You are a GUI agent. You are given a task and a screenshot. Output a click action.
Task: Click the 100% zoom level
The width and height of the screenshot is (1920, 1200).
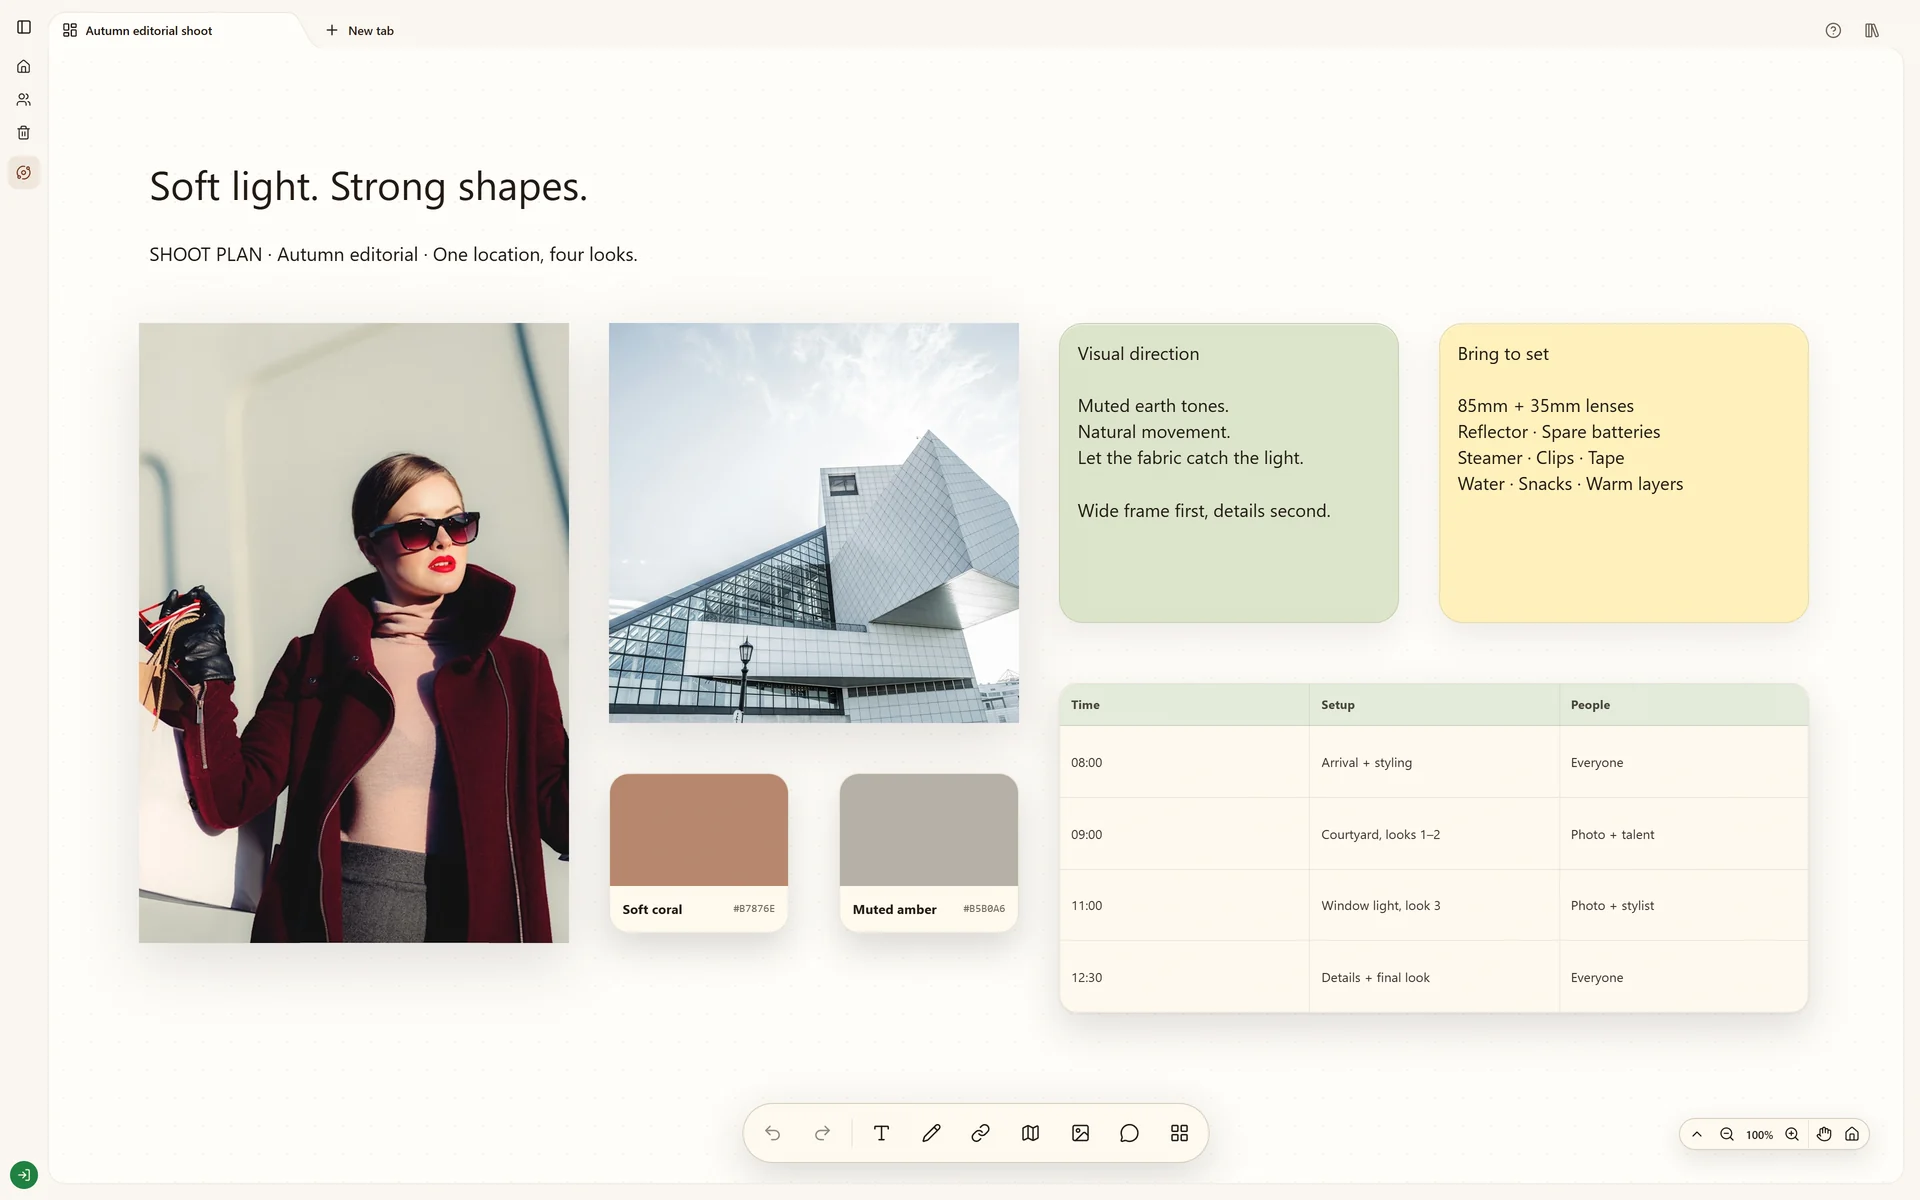[x=1759, y=1135]
